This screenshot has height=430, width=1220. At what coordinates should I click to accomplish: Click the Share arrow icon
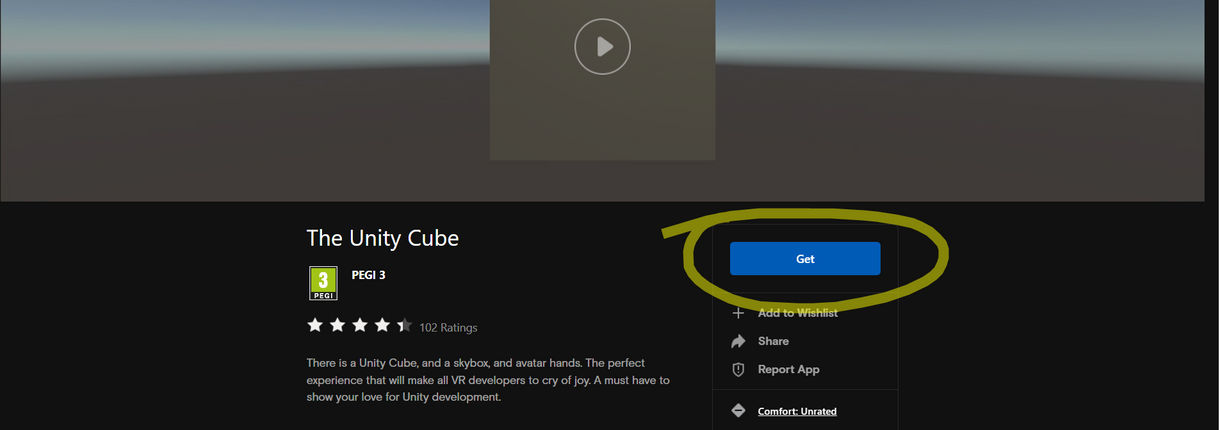(738, 341)
